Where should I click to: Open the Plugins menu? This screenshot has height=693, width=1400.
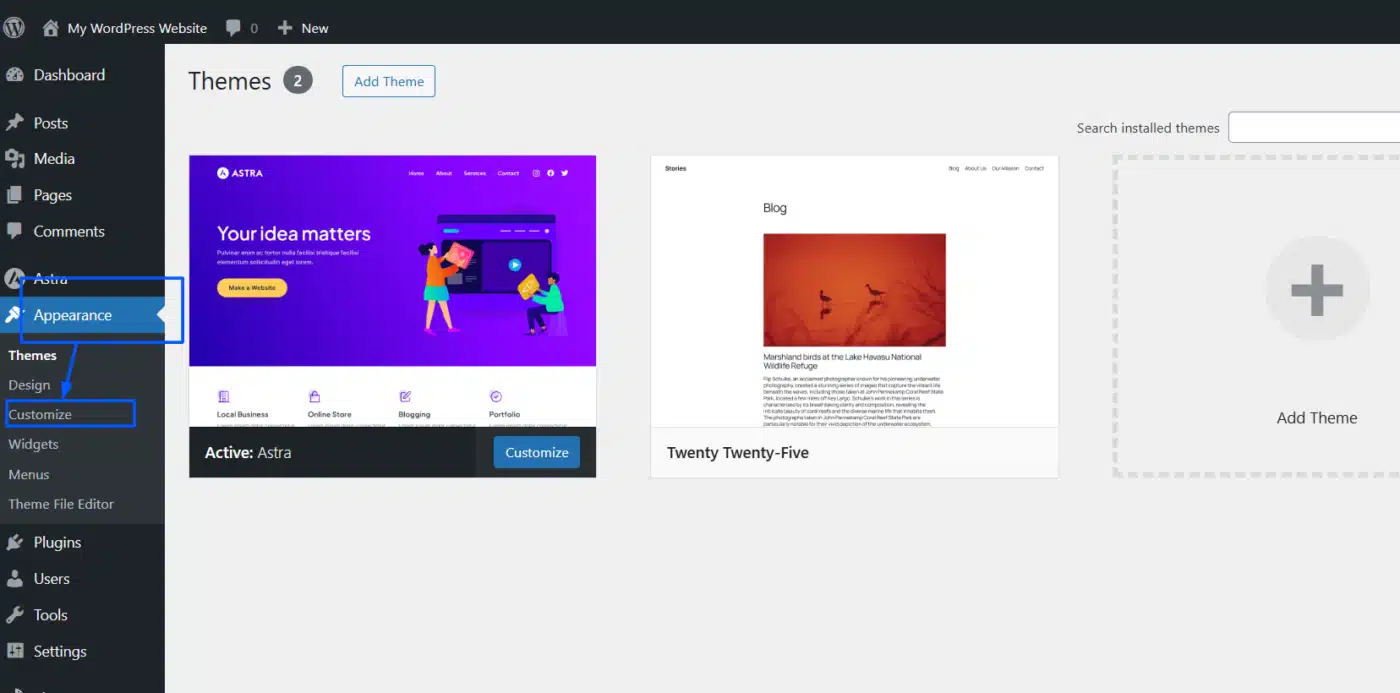(57, 542)
